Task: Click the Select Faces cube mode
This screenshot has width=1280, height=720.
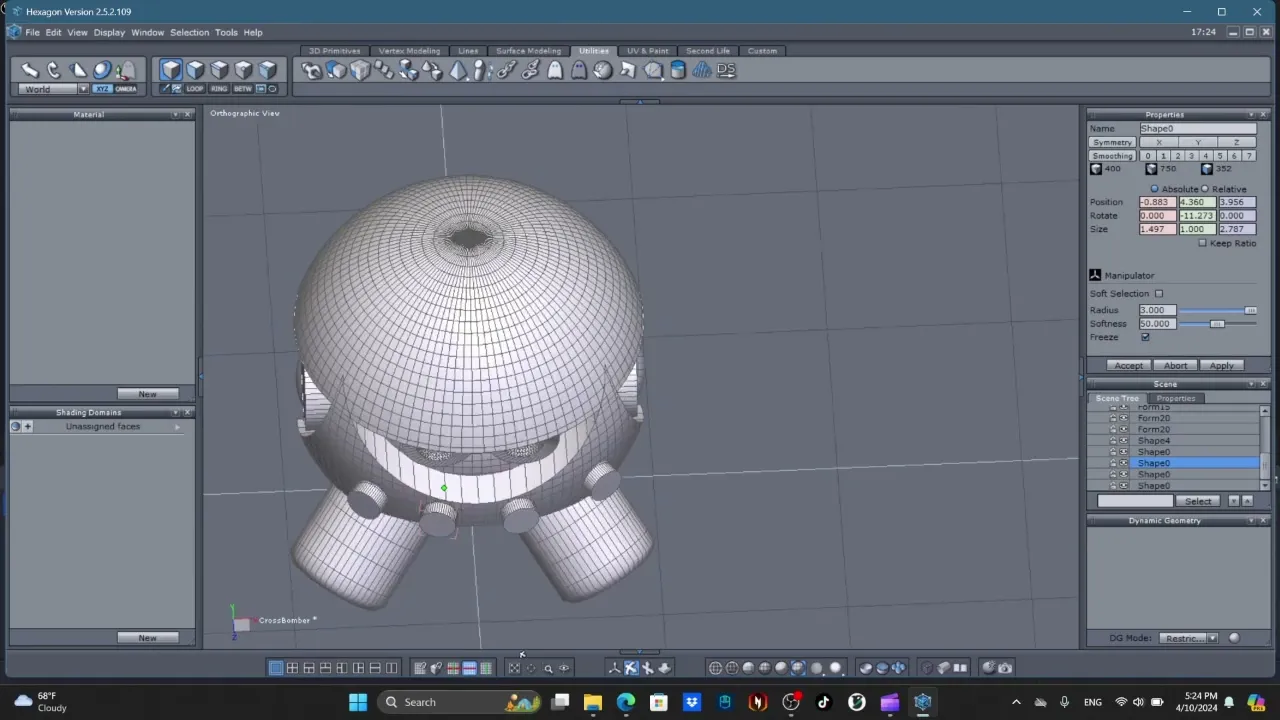Action: click(x=195, y=69)
